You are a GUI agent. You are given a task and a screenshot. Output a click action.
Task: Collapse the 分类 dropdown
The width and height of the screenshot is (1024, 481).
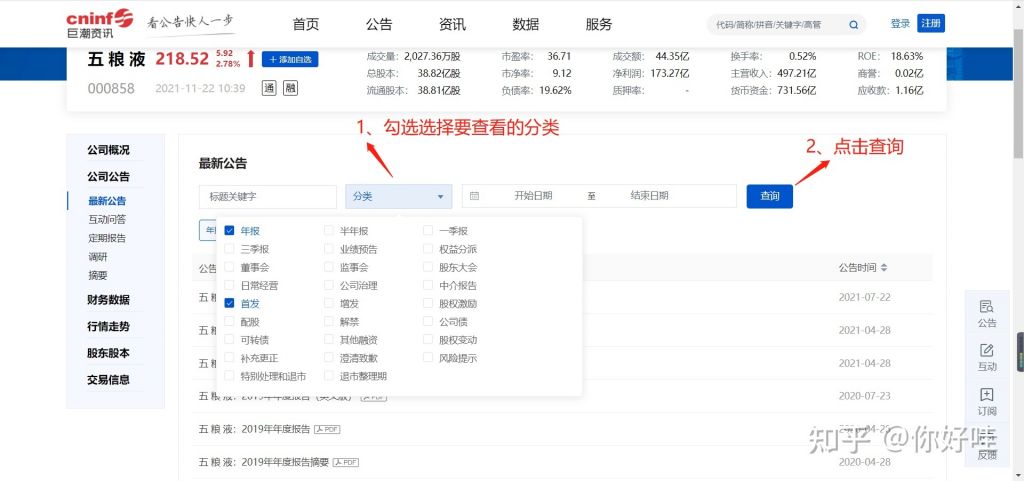pos(398,196)
